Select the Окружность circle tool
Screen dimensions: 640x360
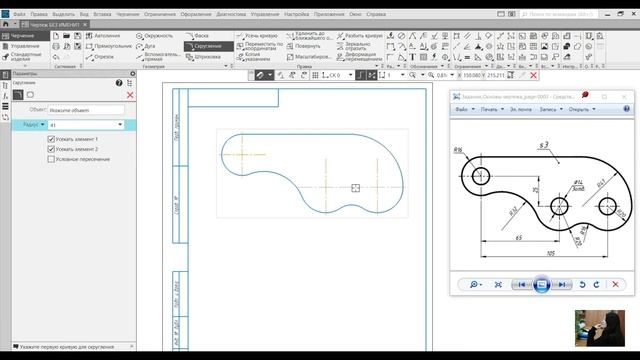154,36
